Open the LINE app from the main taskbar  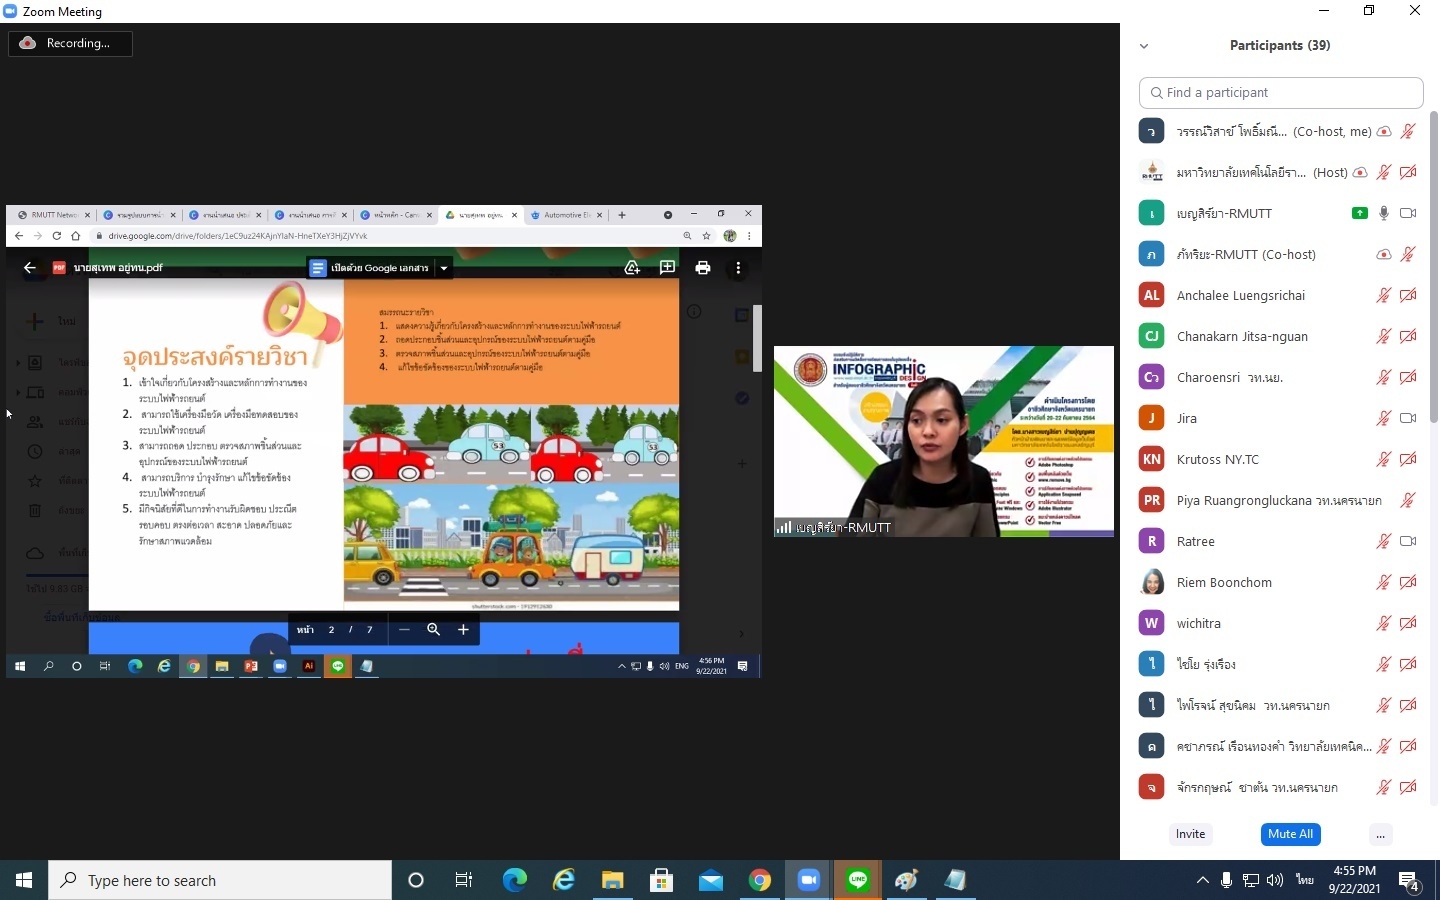(x=858, y=880)
